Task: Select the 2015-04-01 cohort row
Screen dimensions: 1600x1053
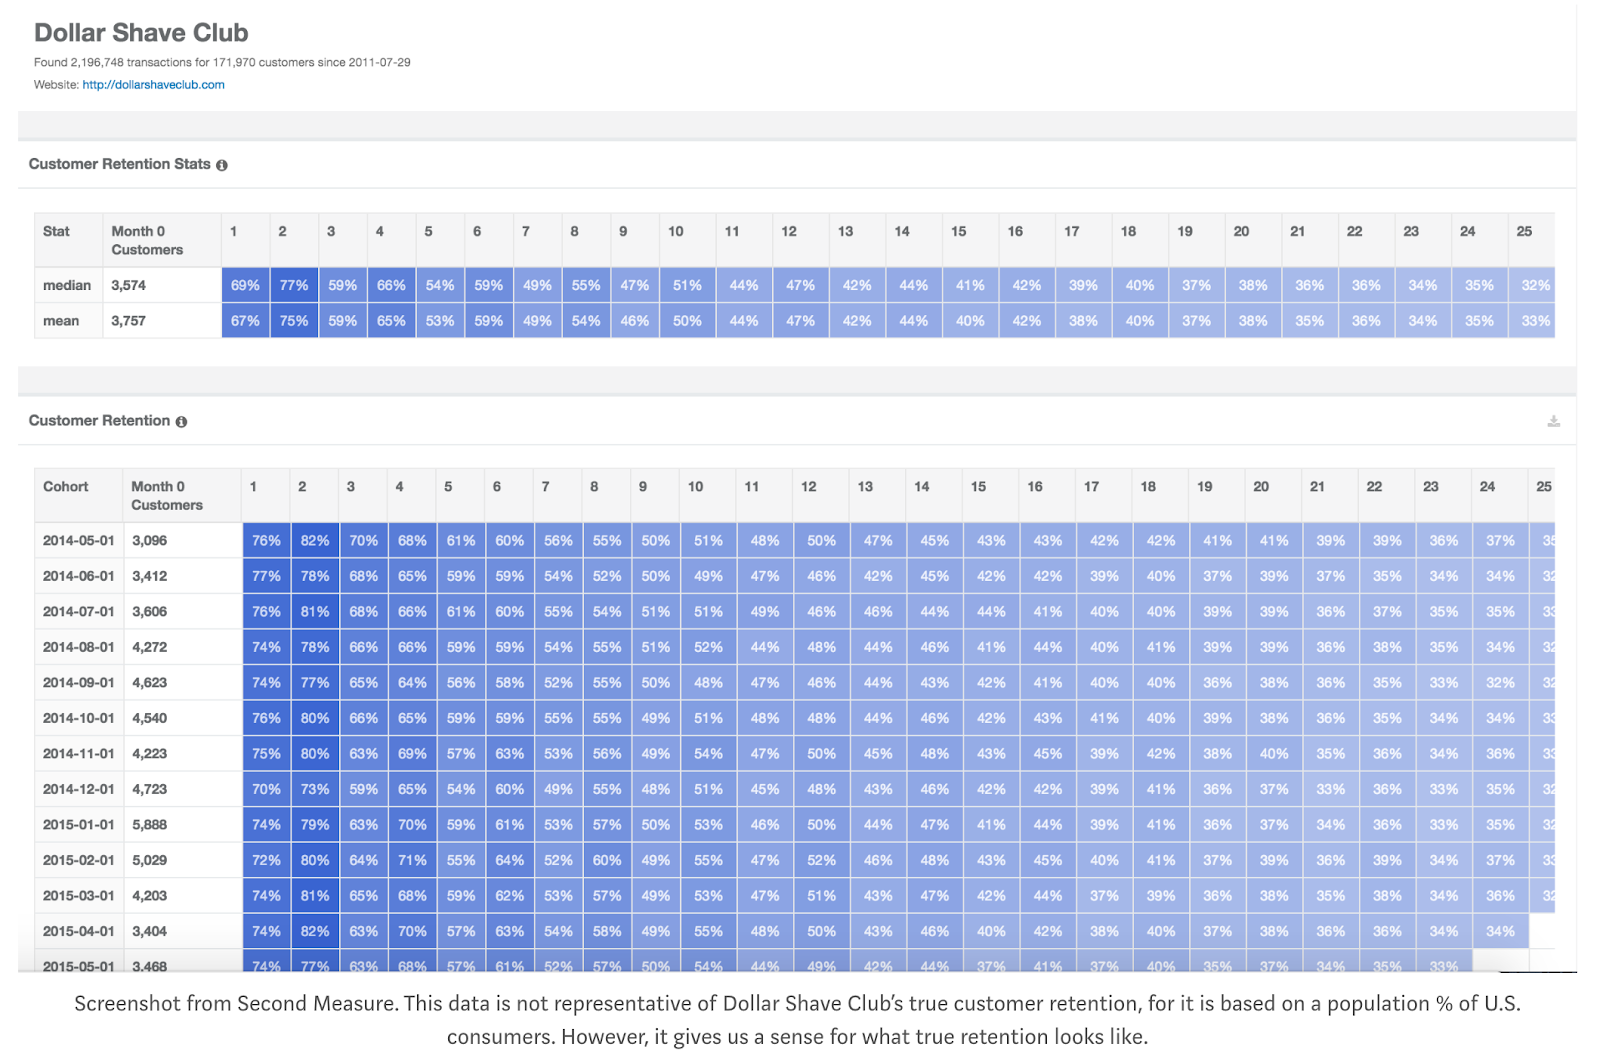Action: click(794, 931)
